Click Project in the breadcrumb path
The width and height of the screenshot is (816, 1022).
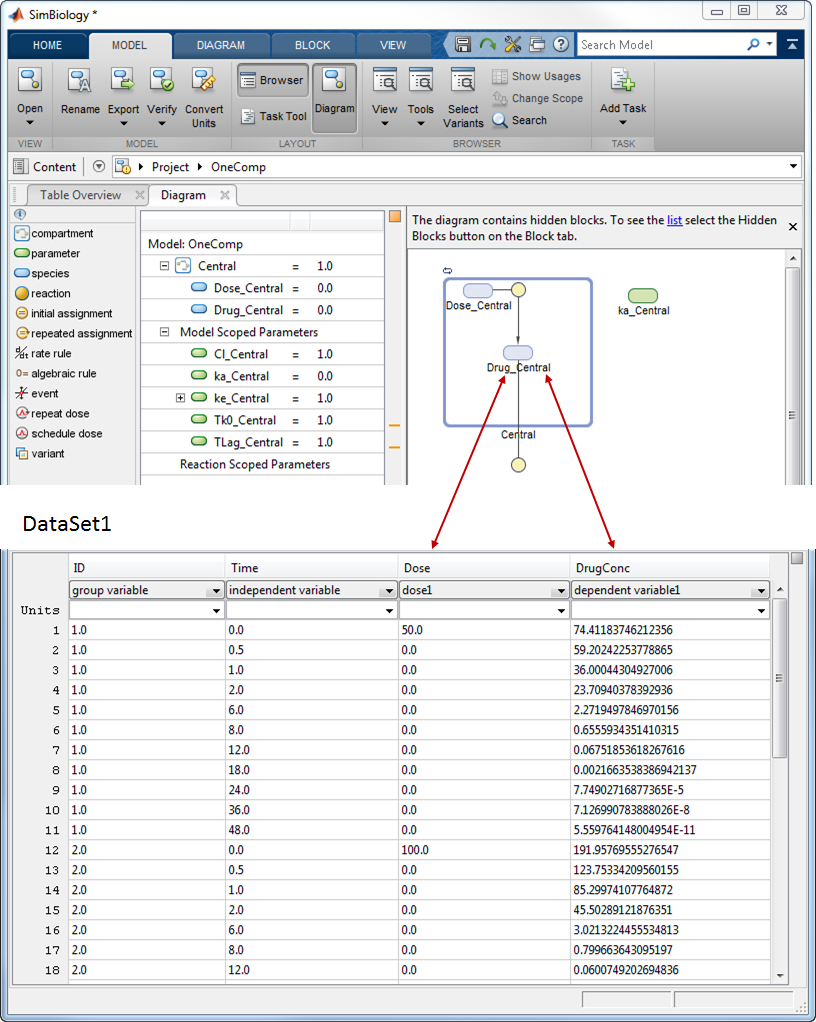pyautogui.click(x=170, y=167)
